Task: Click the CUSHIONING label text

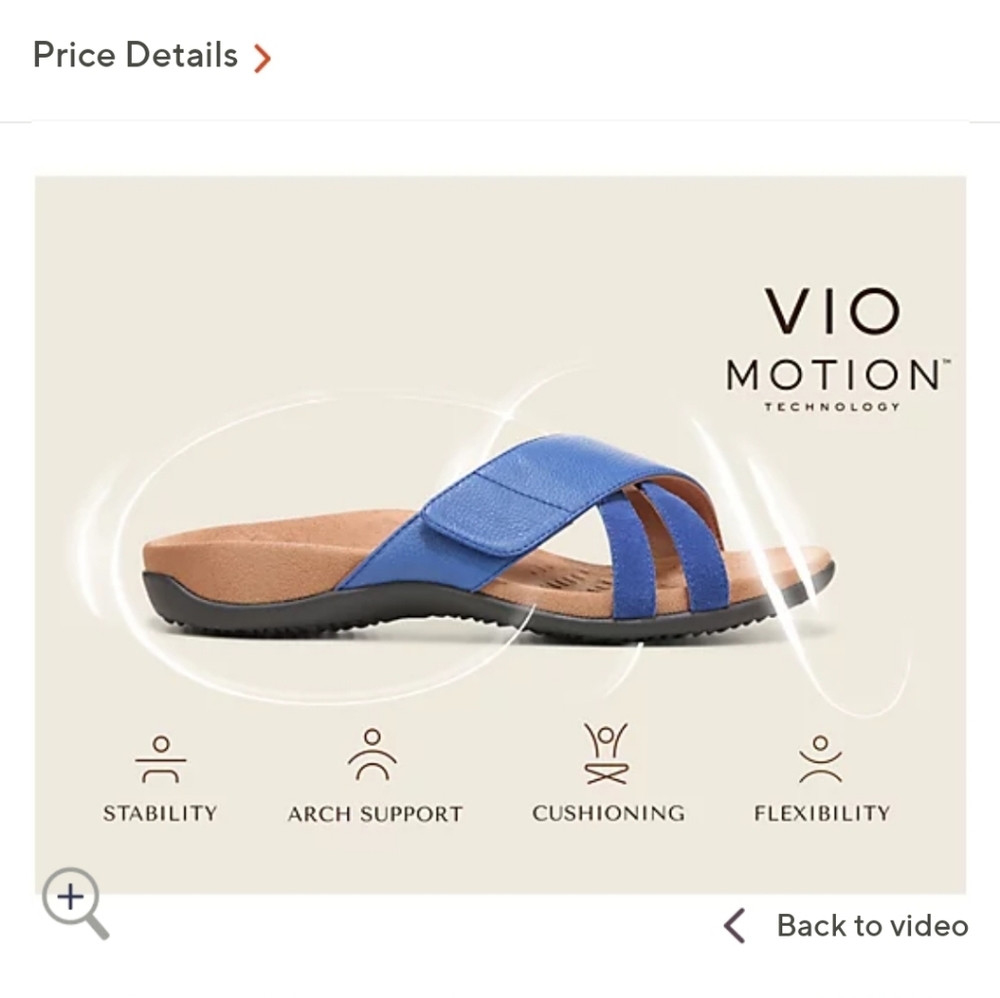Action: (x=608, y=813)
